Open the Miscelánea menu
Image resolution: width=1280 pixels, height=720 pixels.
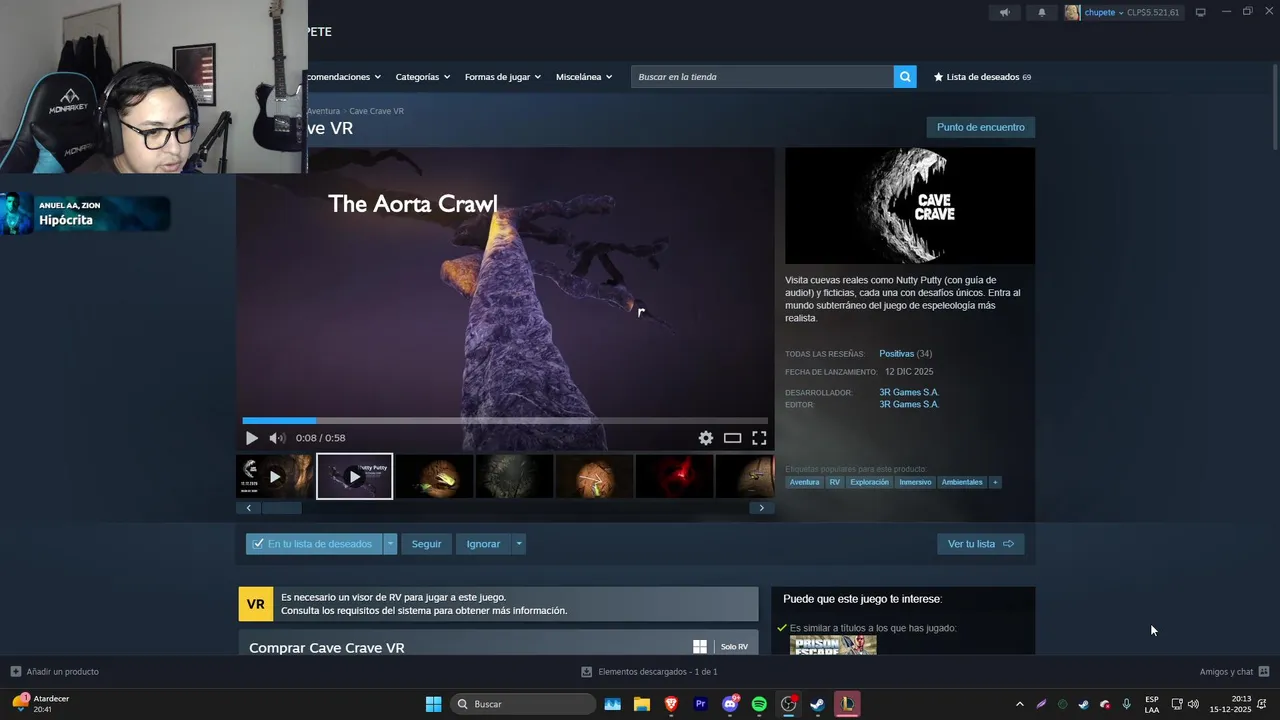pyautogui.click(x=584, y=77)
